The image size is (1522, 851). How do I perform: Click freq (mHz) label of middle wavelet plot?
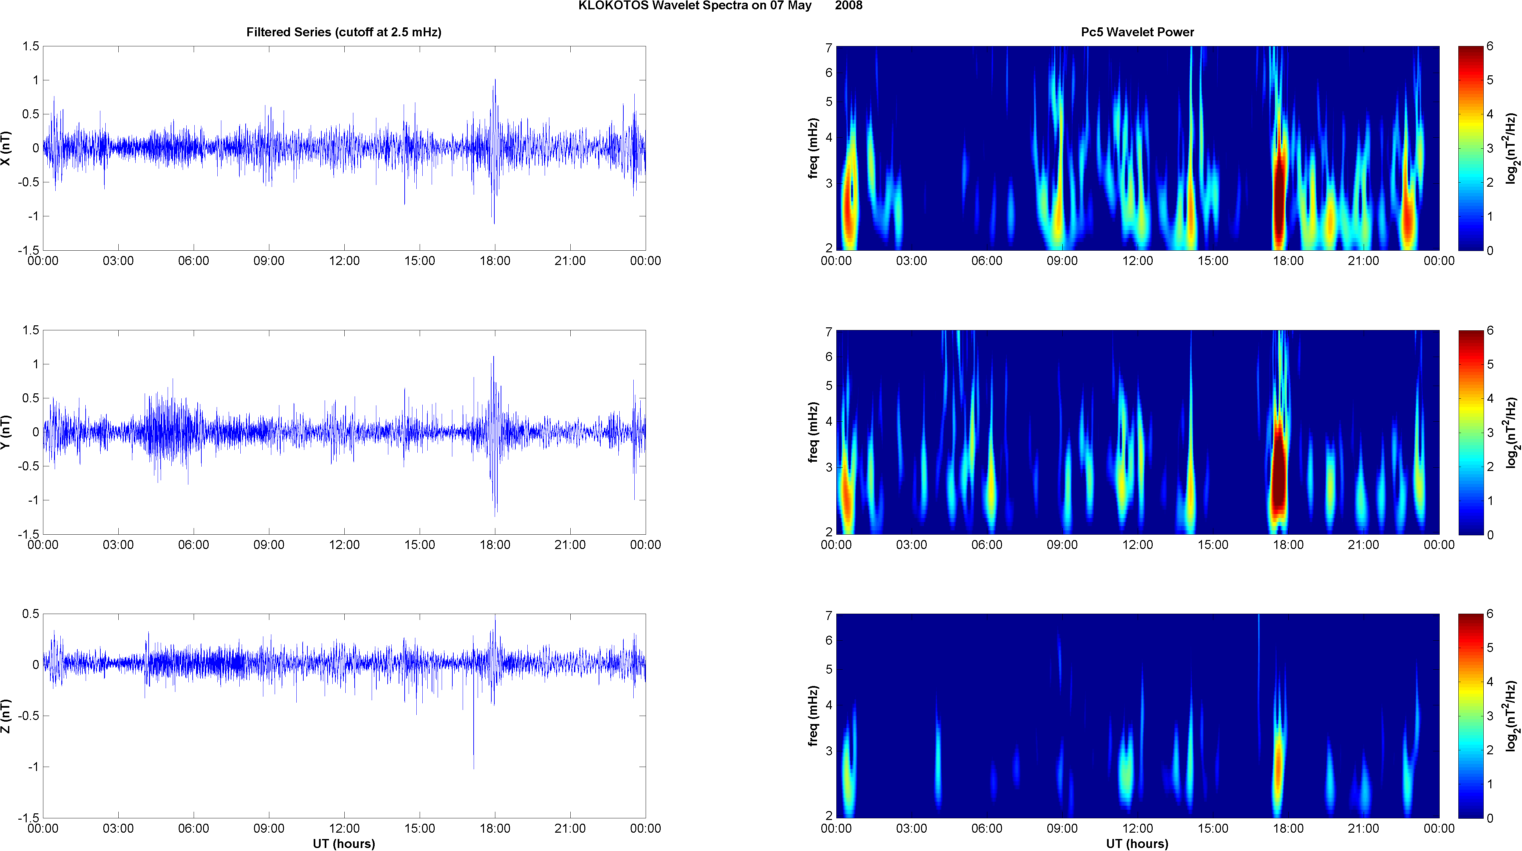[x=814, y=432]
